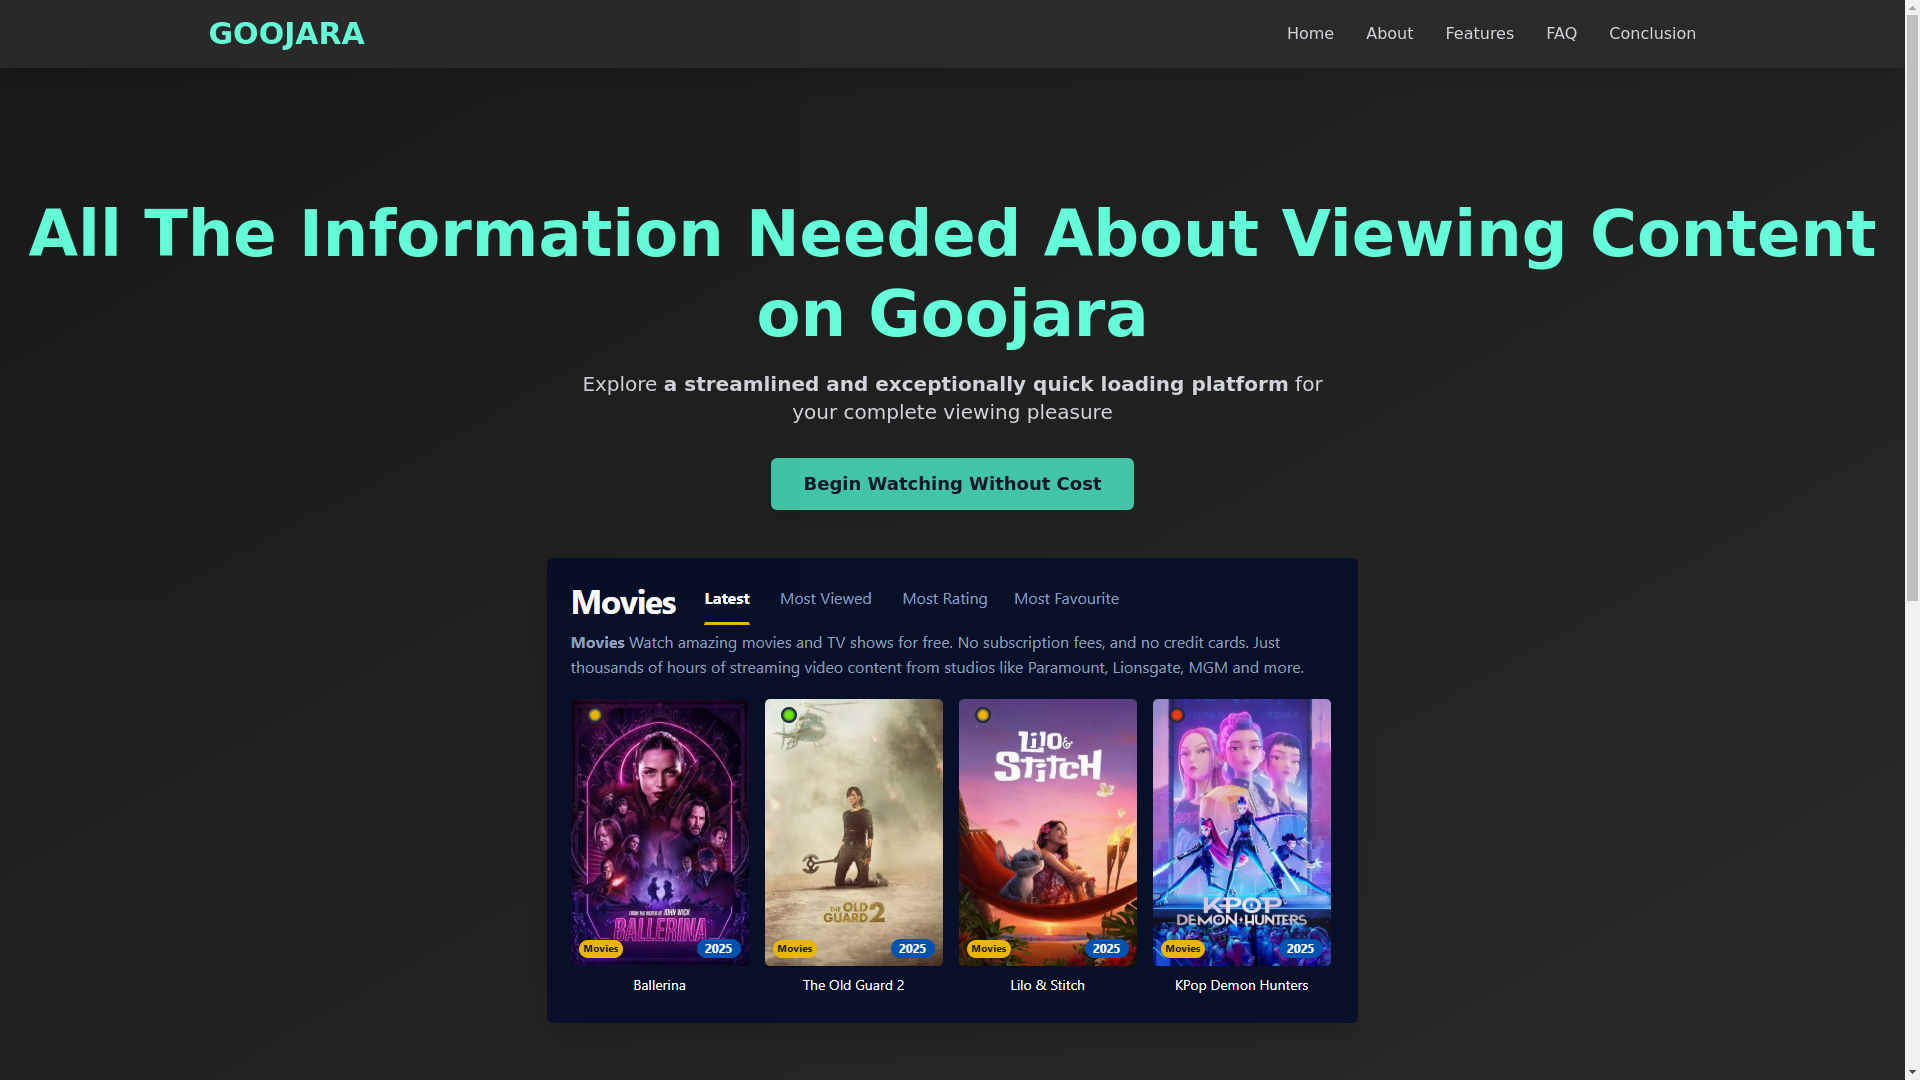This screenshot has width=1920, height=1080.
Task: Open the Ballerina movie poster
Action: click(x=660, y=832)
